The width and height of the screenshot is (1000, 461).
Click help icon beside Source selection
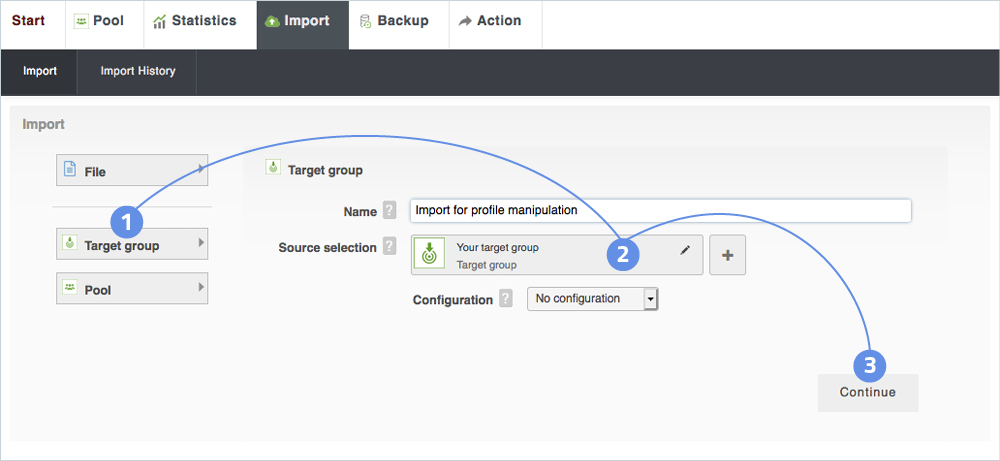click(389, 247)
